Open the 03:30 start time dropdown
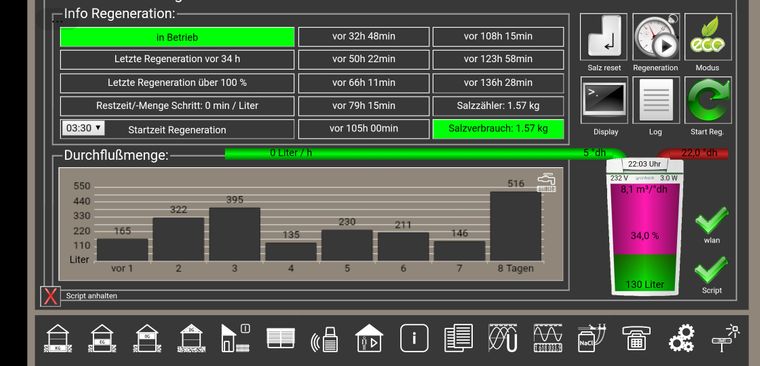The width and height of the screenshot is (760, 366). [x=83, y=128]
